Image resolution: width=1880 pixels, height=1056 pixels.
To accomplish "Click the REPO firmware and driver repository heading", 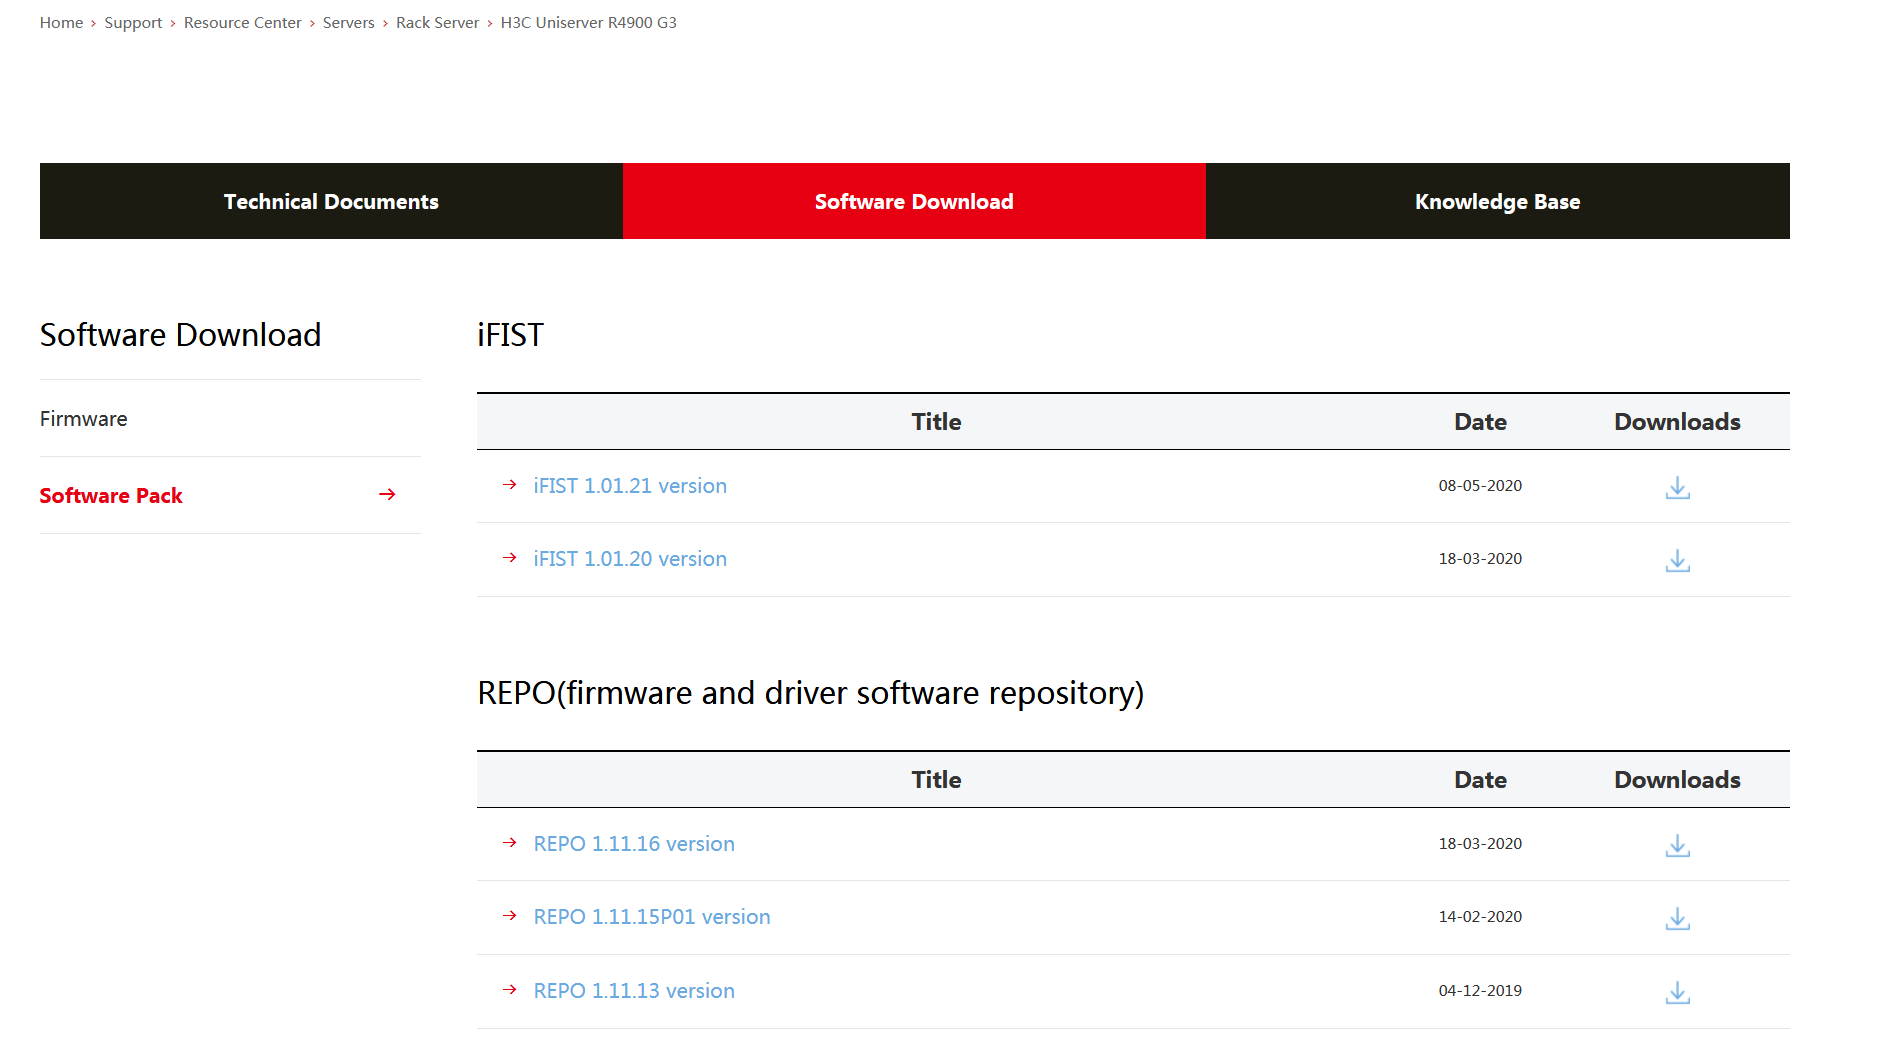I will (811, 693).
